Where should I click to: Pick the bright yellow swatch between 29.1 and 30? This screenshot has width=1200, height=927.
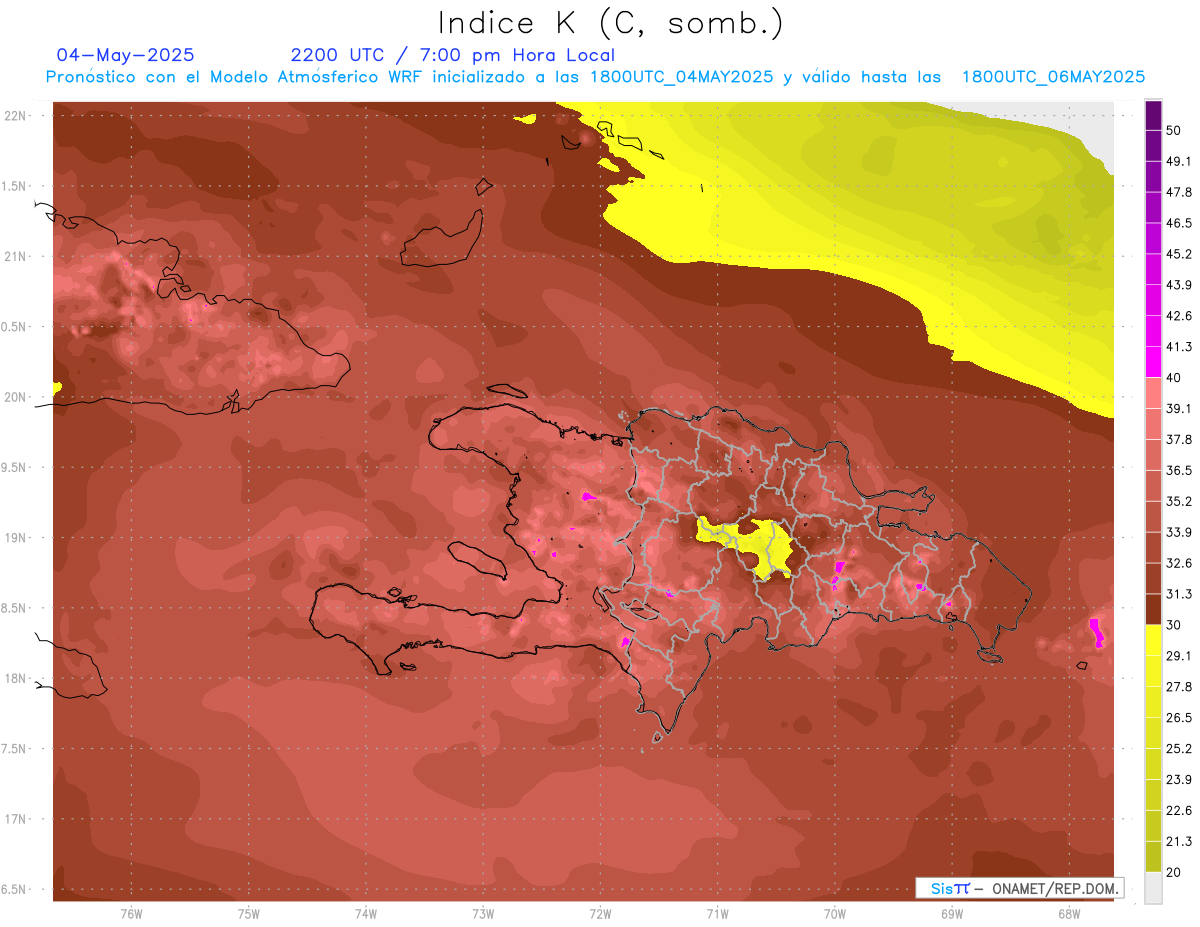[1153, 640]
